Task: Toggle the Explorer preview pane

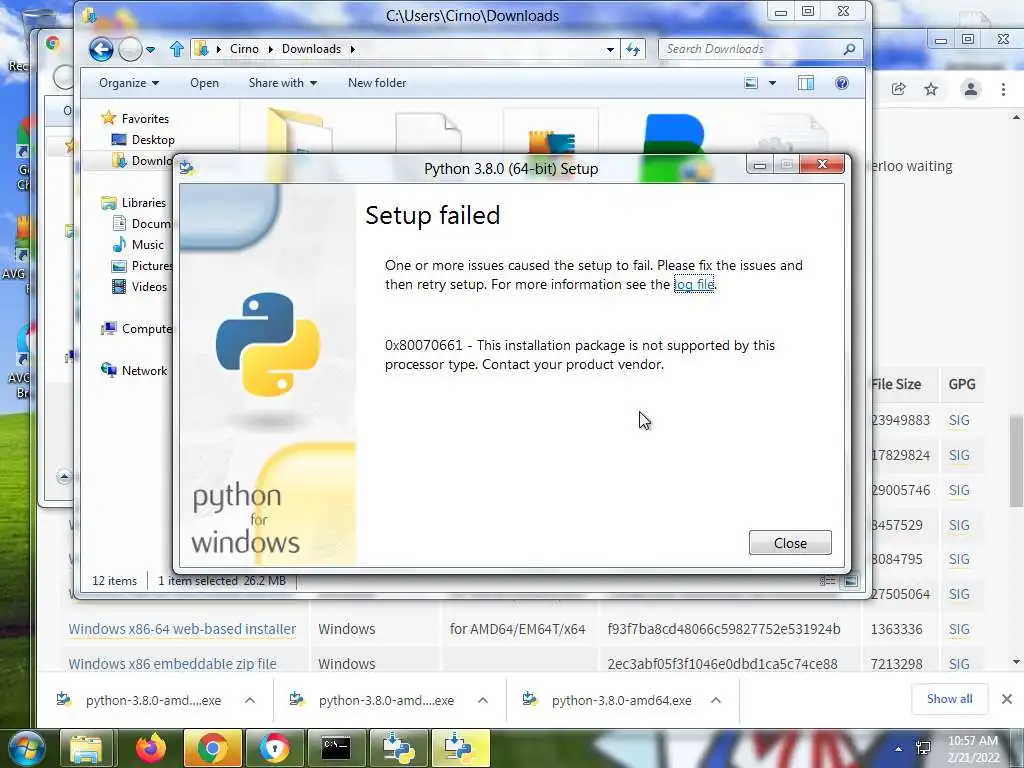Action: click(x=806, y=83)
